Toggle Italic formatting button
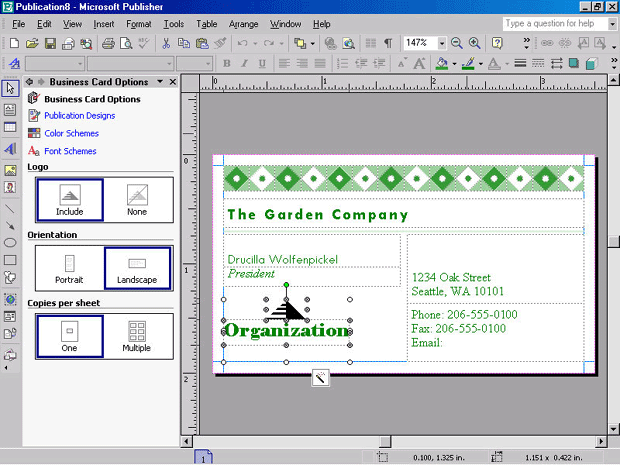The image size is (620, 465). [244, 63]
